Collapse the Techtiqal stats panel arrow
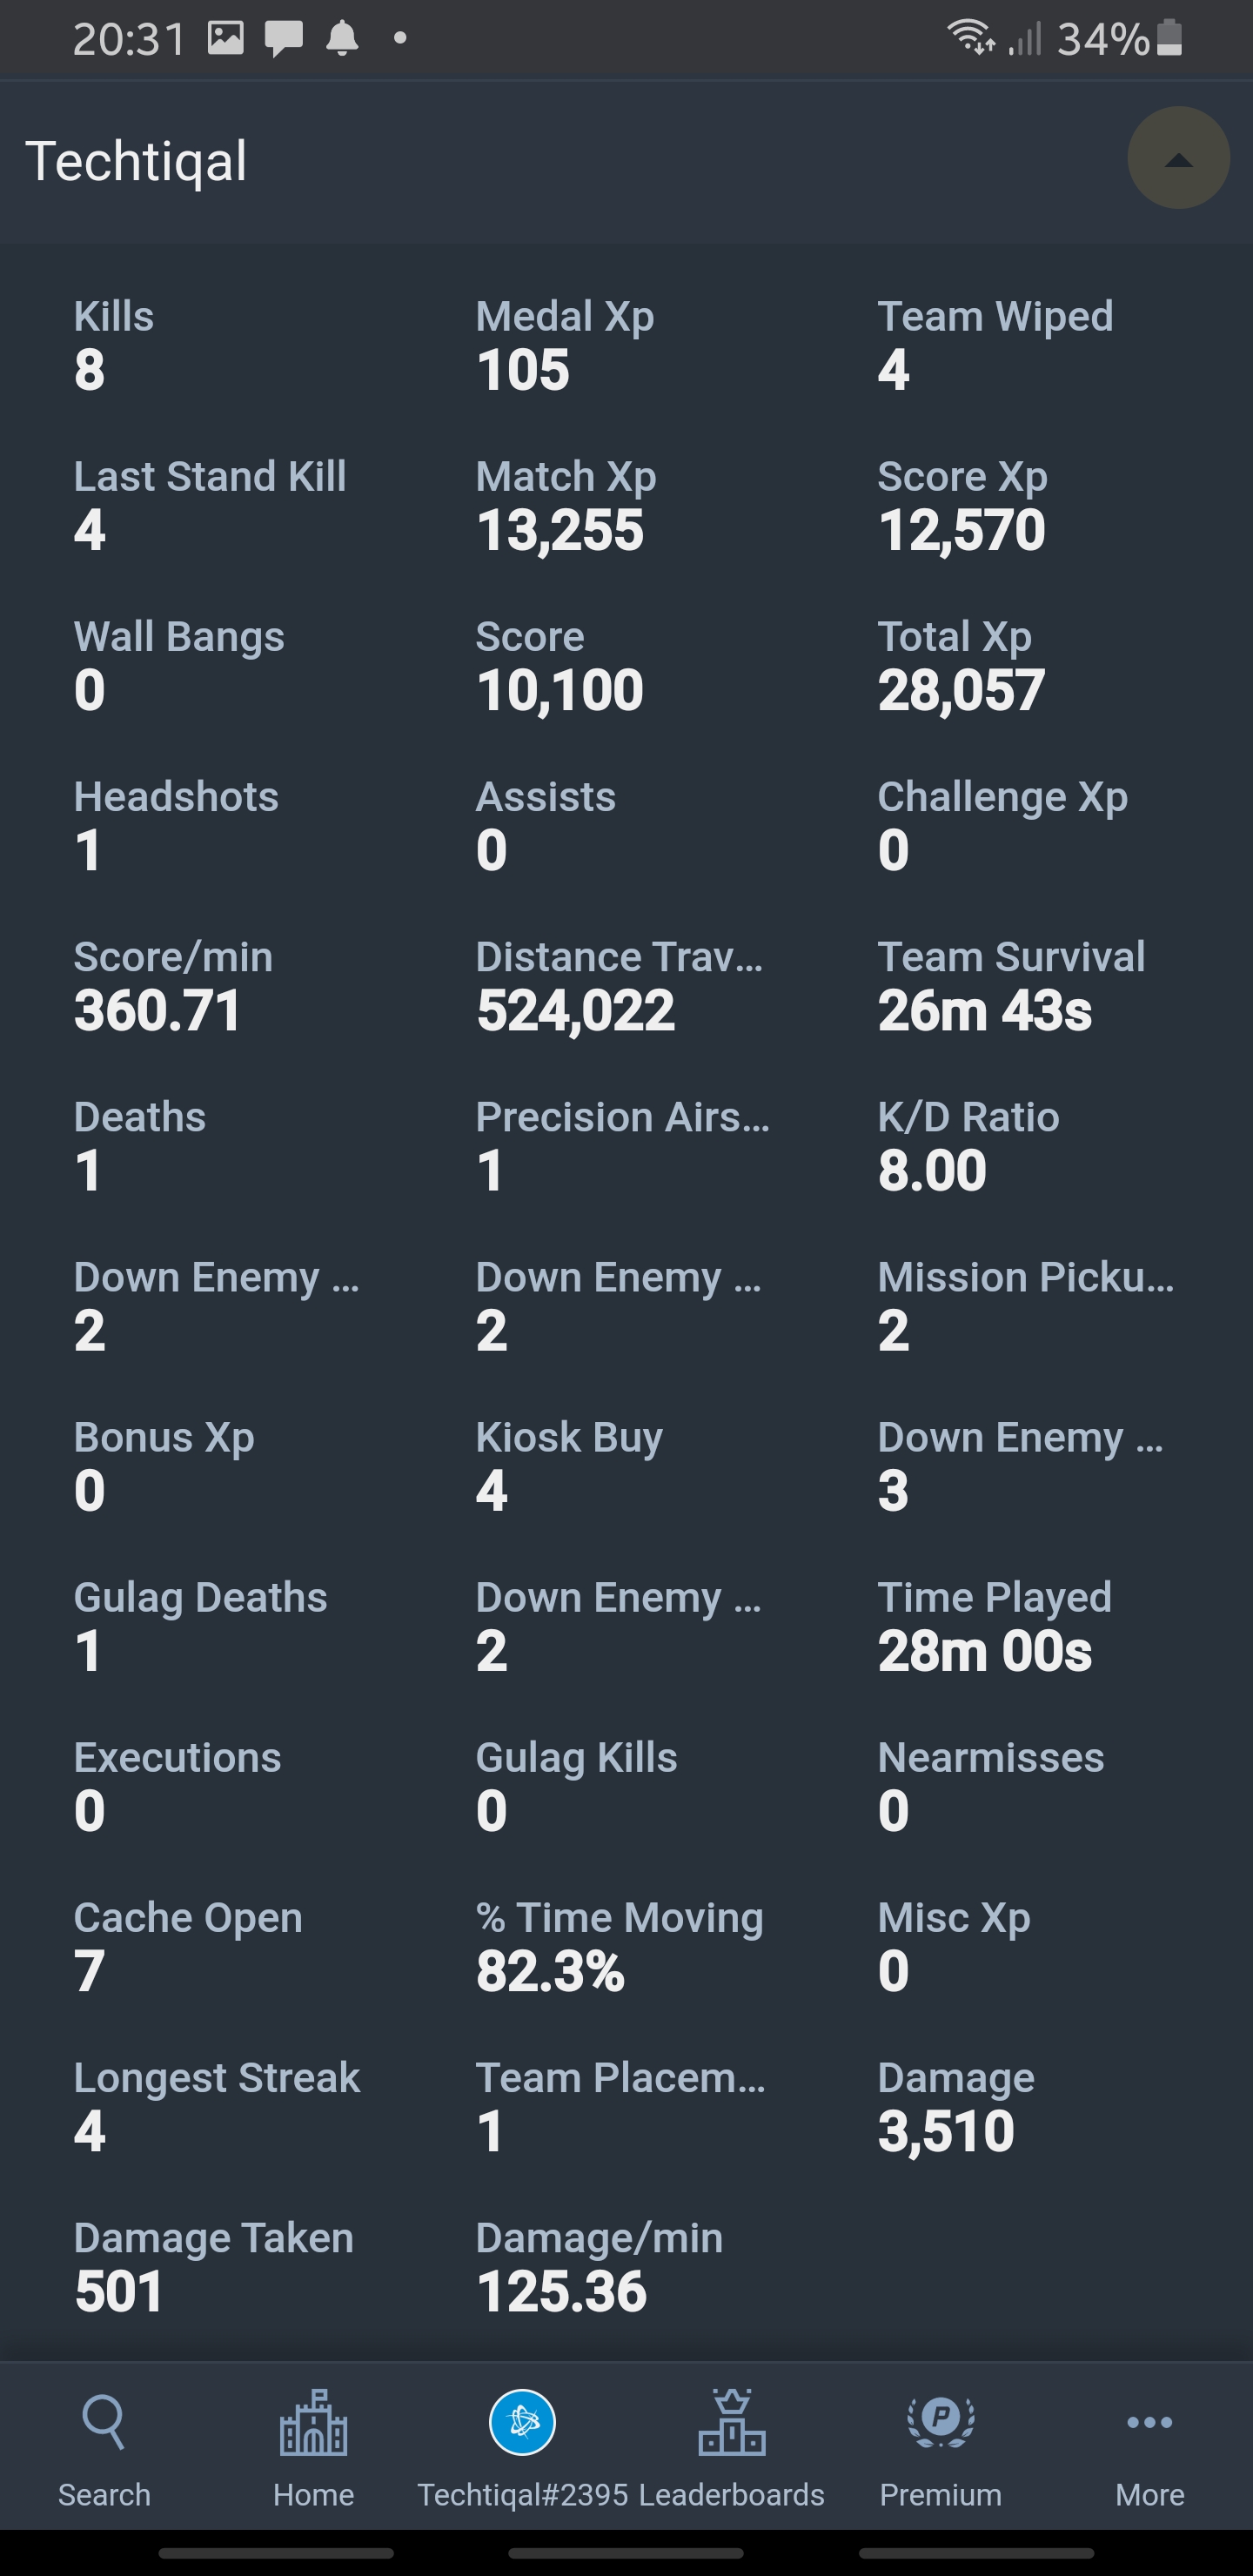The height and width of the screenshot is (2576, 1253). click(1178, 158)
